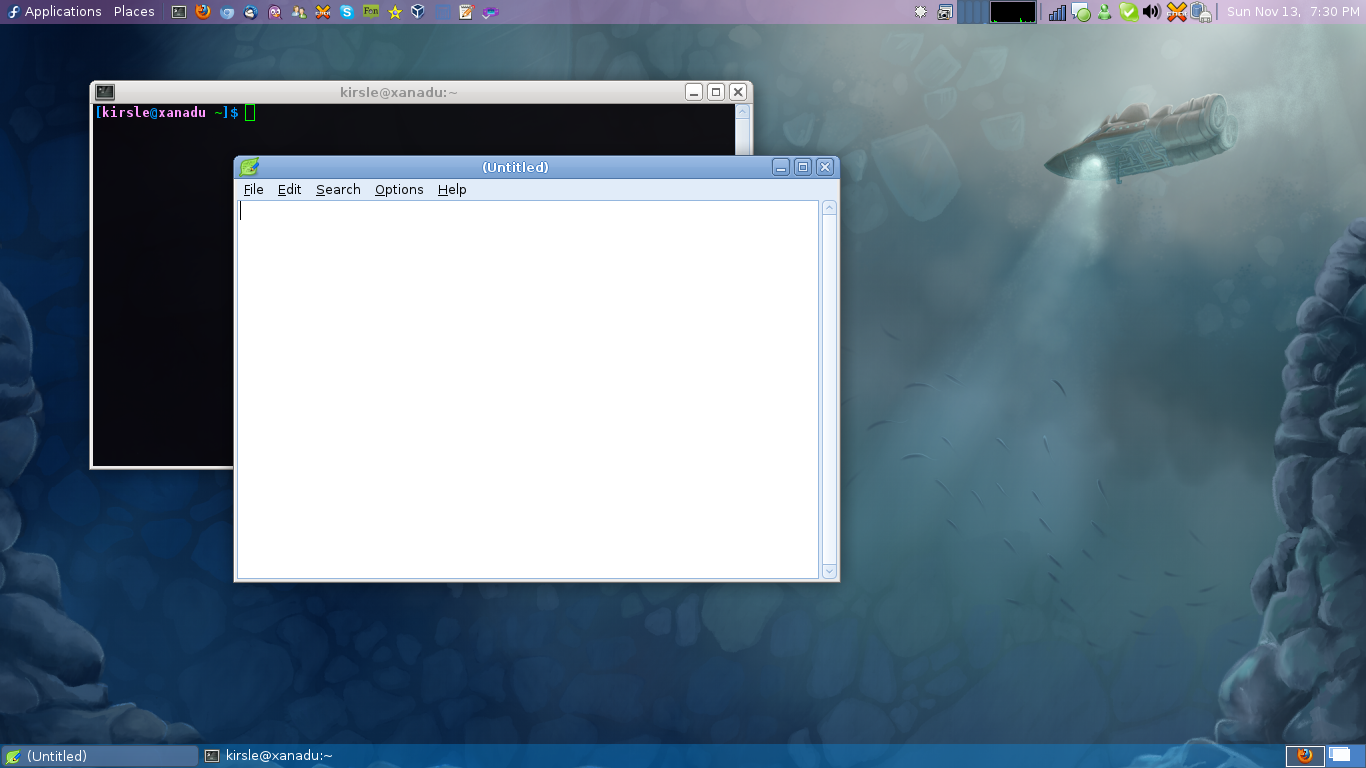Open the Search menu in the editor
Screen dimensions: 1366x768
pos(338,189)
